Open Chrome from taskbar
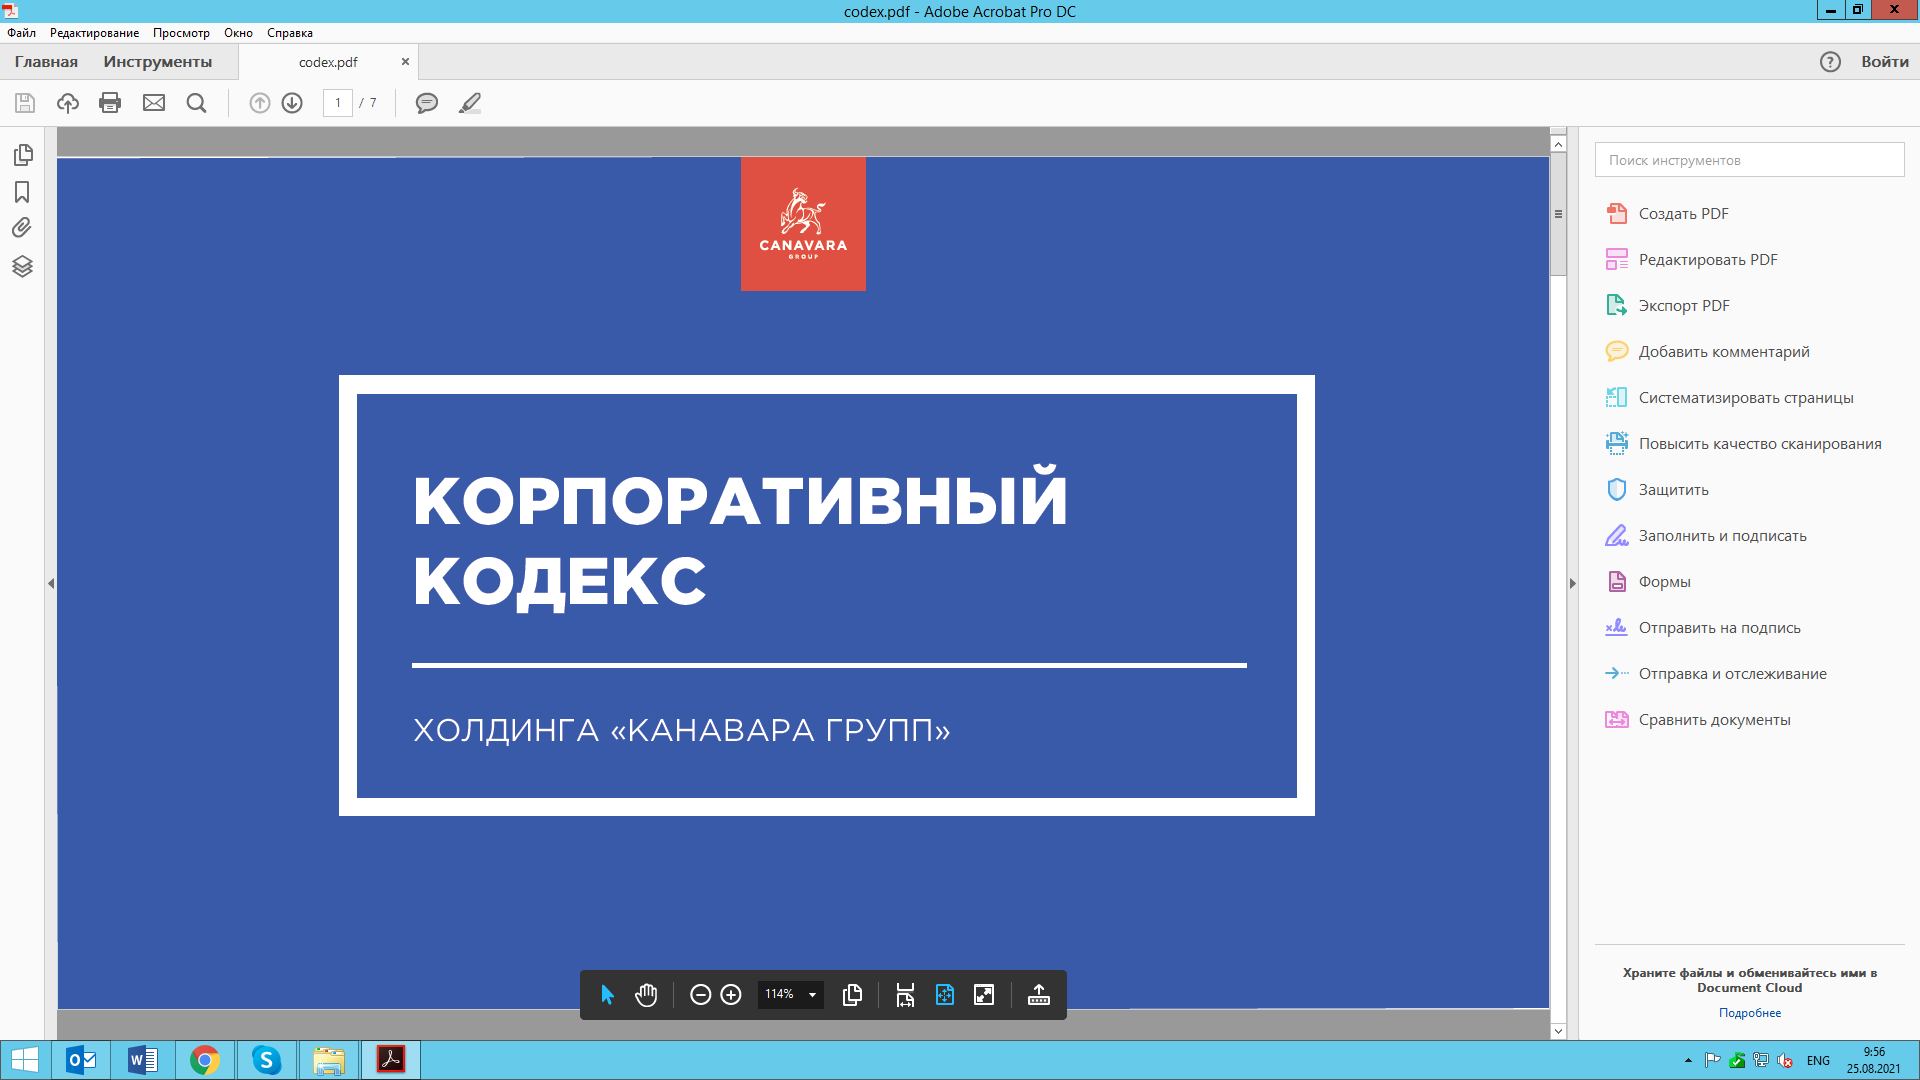Image resolution: width=1920 pixels, height=1080 pixels. (205, 1060)
